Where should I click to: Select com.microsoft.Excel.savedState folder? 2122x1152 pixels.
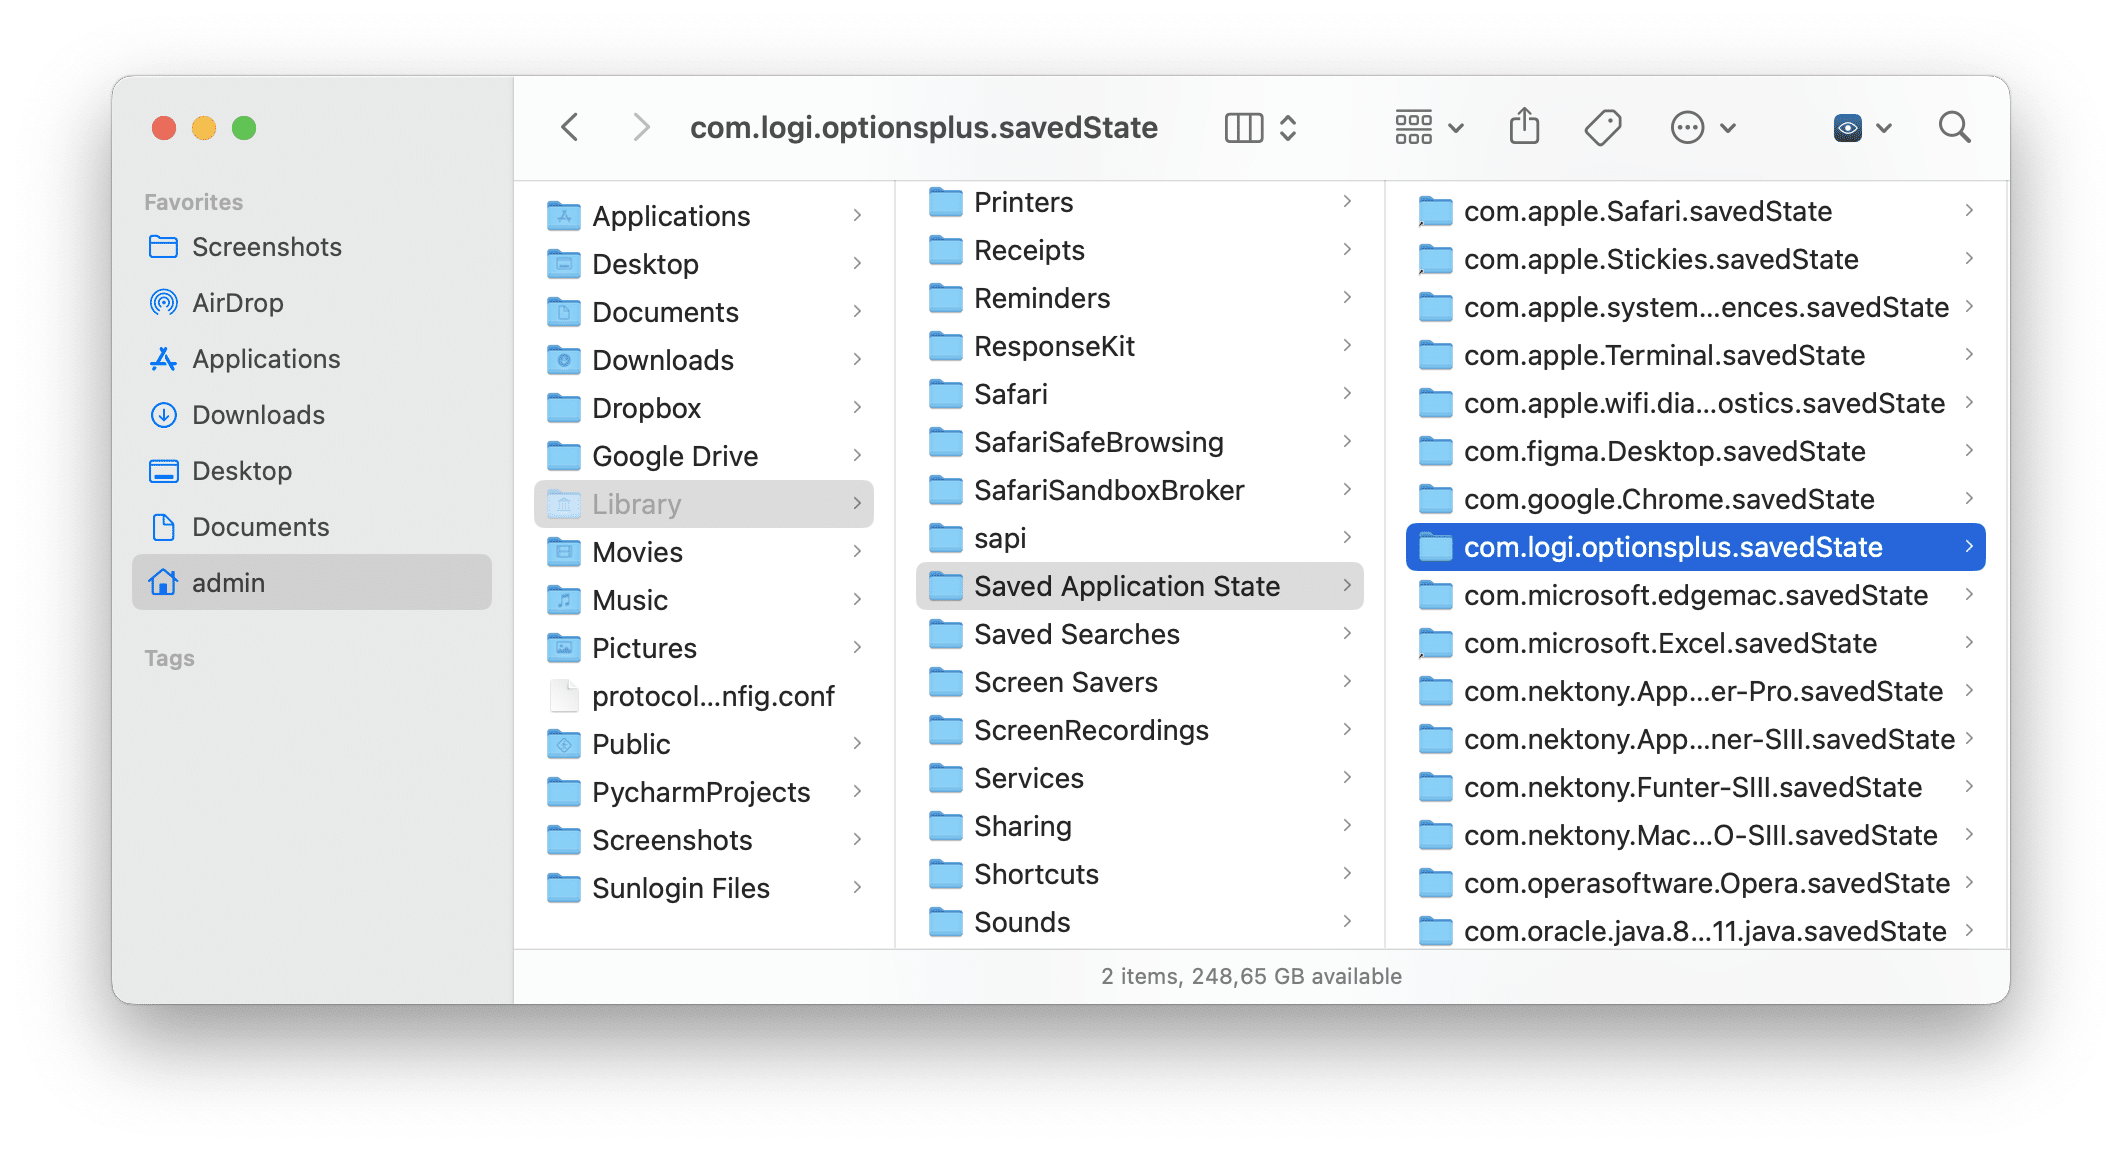1696,643
